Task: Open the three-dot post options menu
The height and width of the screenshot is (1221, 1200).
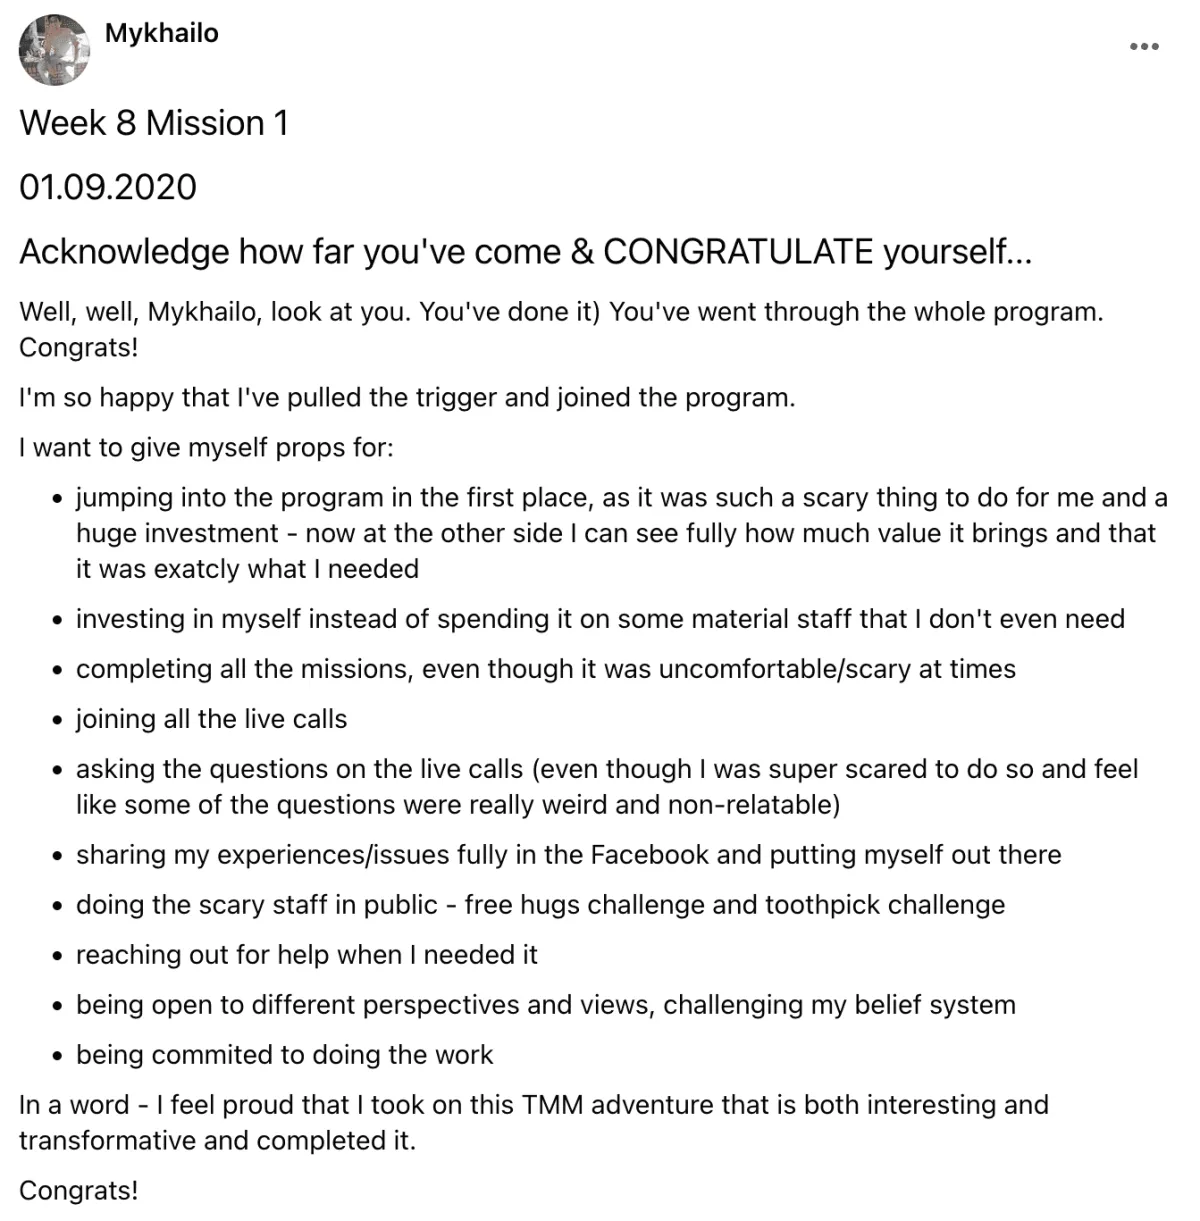Action: click(x=1143, y=46)
